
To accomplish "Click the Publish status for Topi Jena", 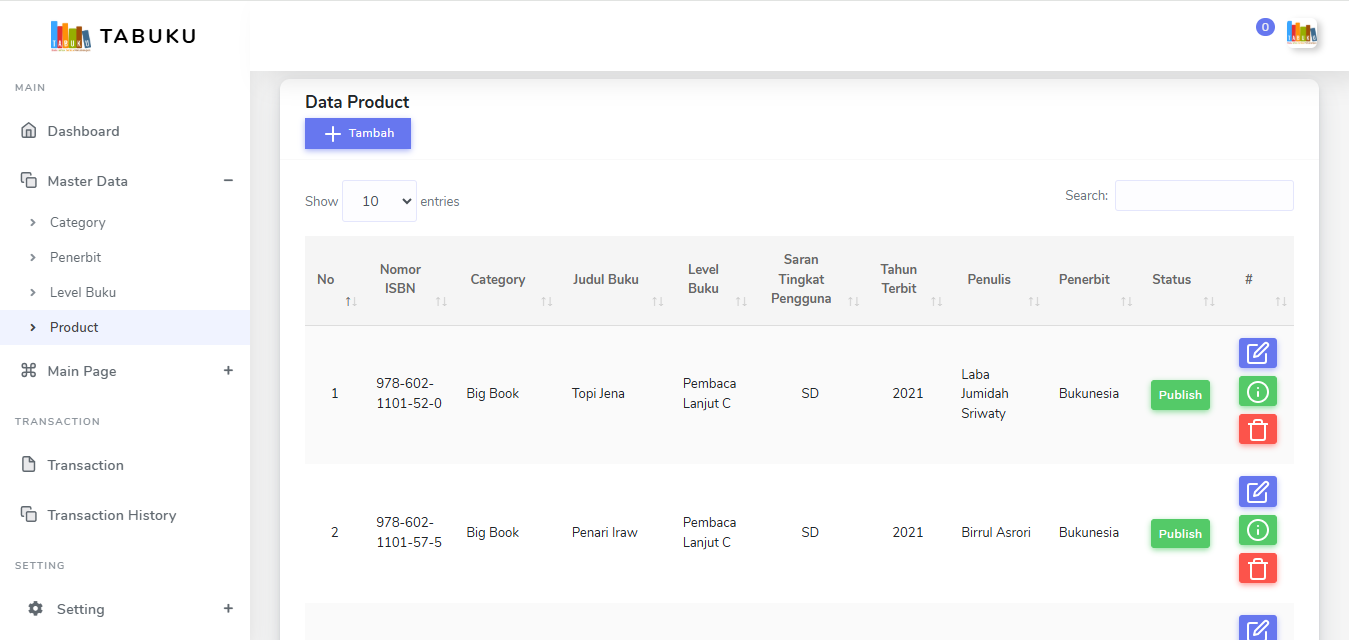I will (x=1179, y=395).
